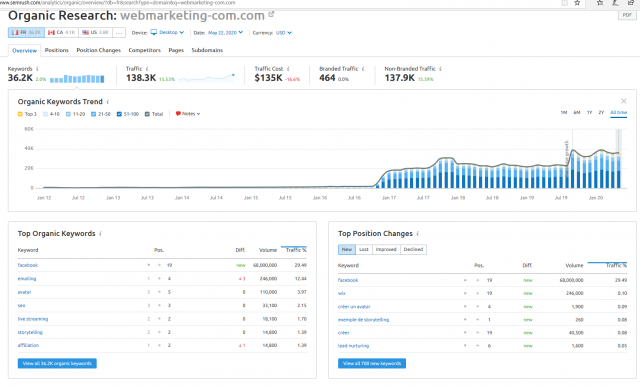Click info icon beside Branded Traffic
The height and width of the screenshot is (386, 640).
click(x=363, y=69)
